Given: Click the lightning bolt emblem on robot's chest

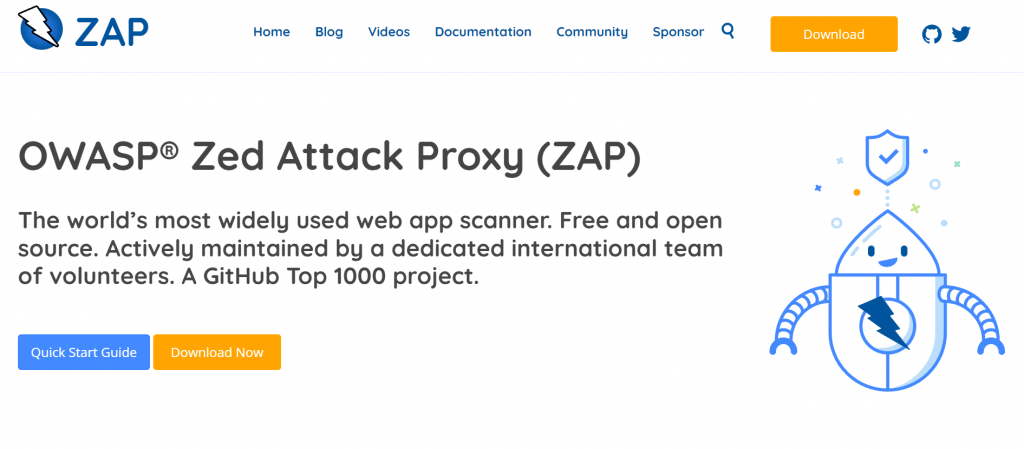Looking at the screenshot, I should point(884,322).
